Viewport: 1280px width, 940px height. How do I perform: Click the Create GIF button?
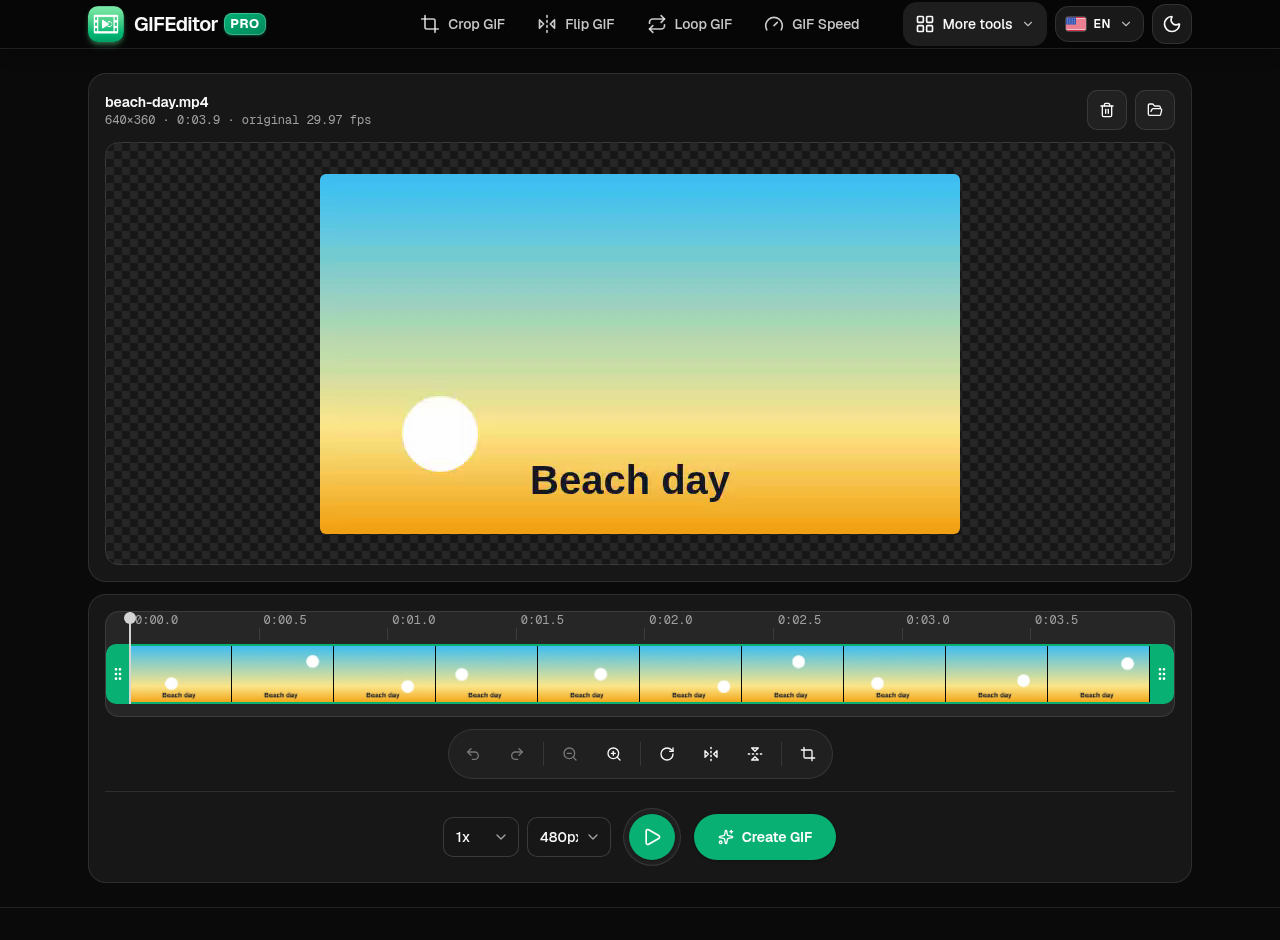(x=765, y=837)
